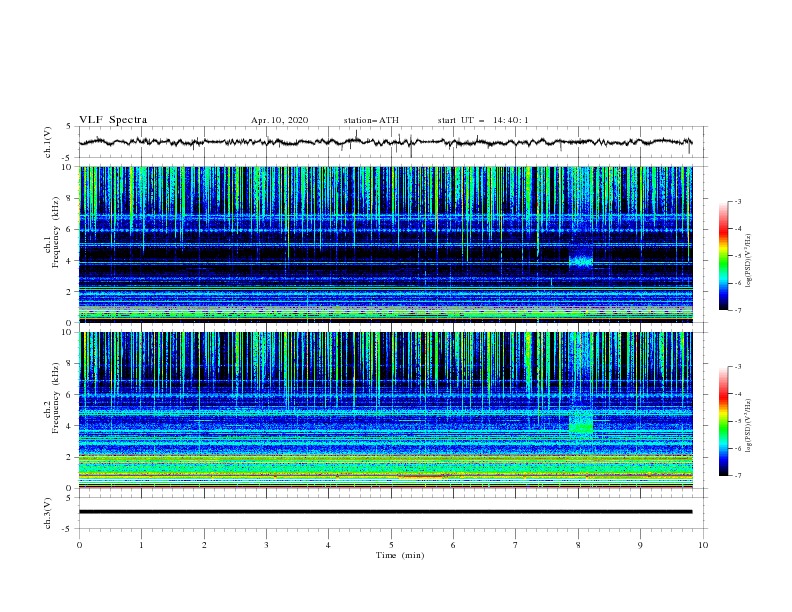792x612 pixels.
Task: Click the red-orange band in ch.2 spectrogram near minute 5.5
Action: (x=422, y=476)
